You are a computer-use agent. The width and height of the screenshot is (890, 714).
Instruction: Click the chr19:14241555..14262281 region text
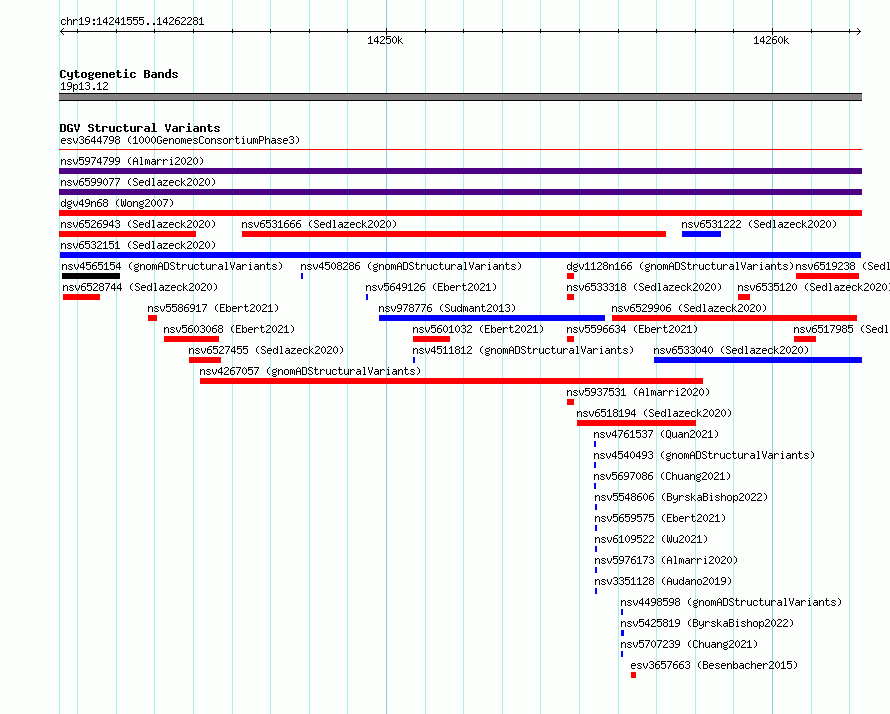pos(132,22)
